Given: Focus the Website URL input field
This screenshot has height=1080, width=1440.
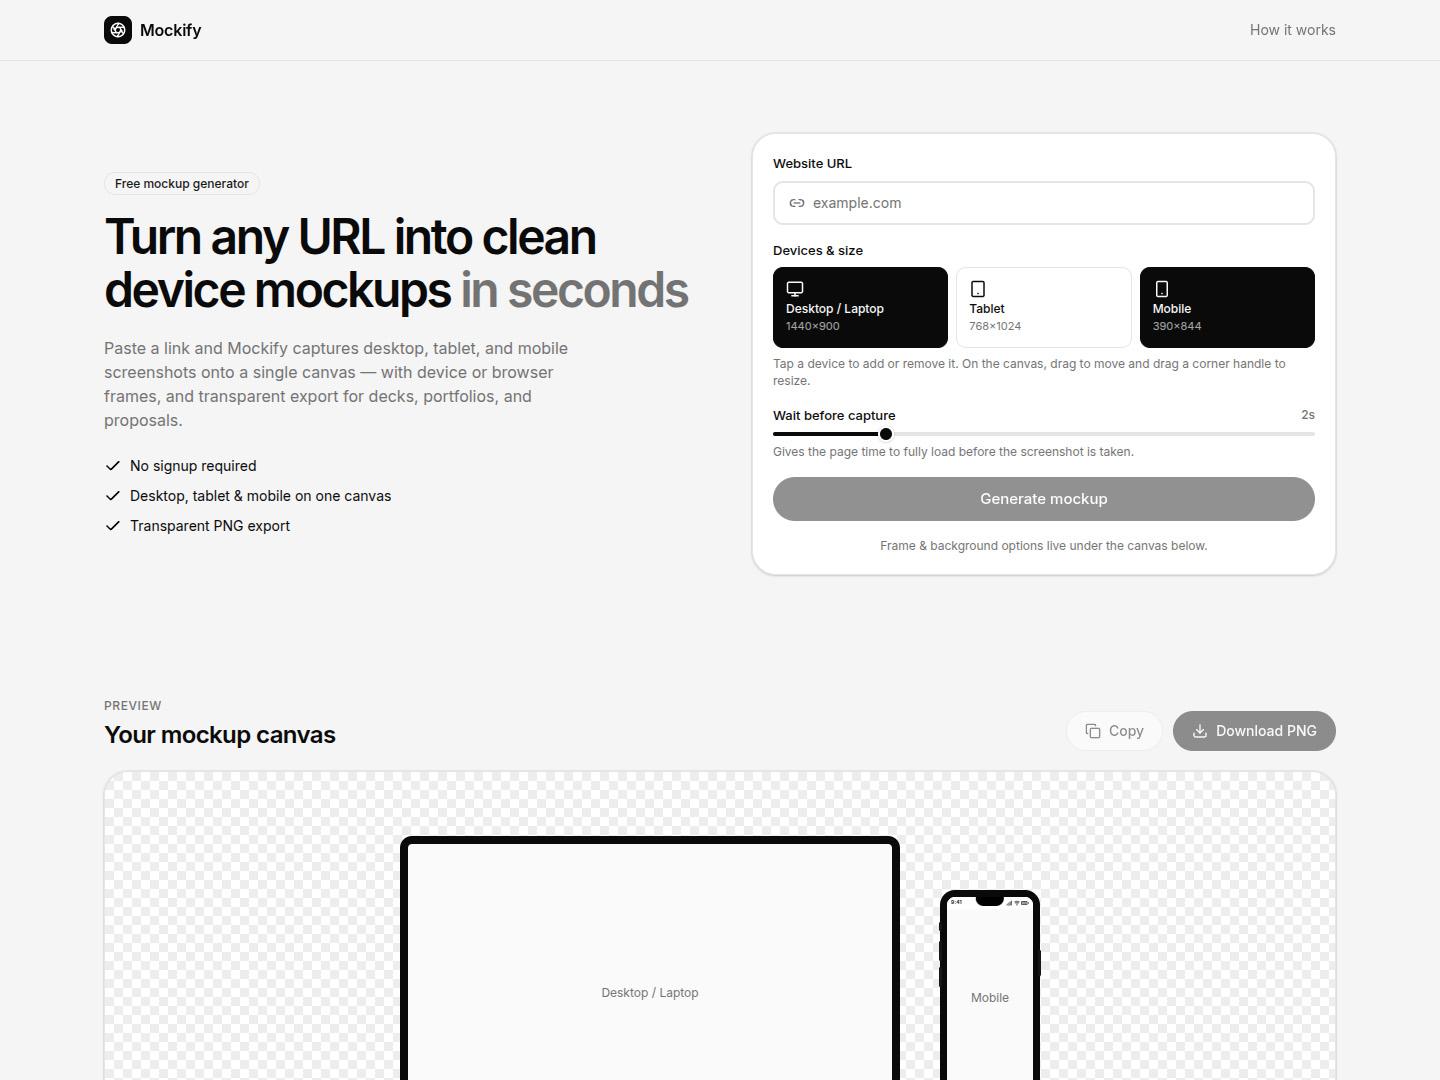Looking at the screenshot, I should point(1044,203).
